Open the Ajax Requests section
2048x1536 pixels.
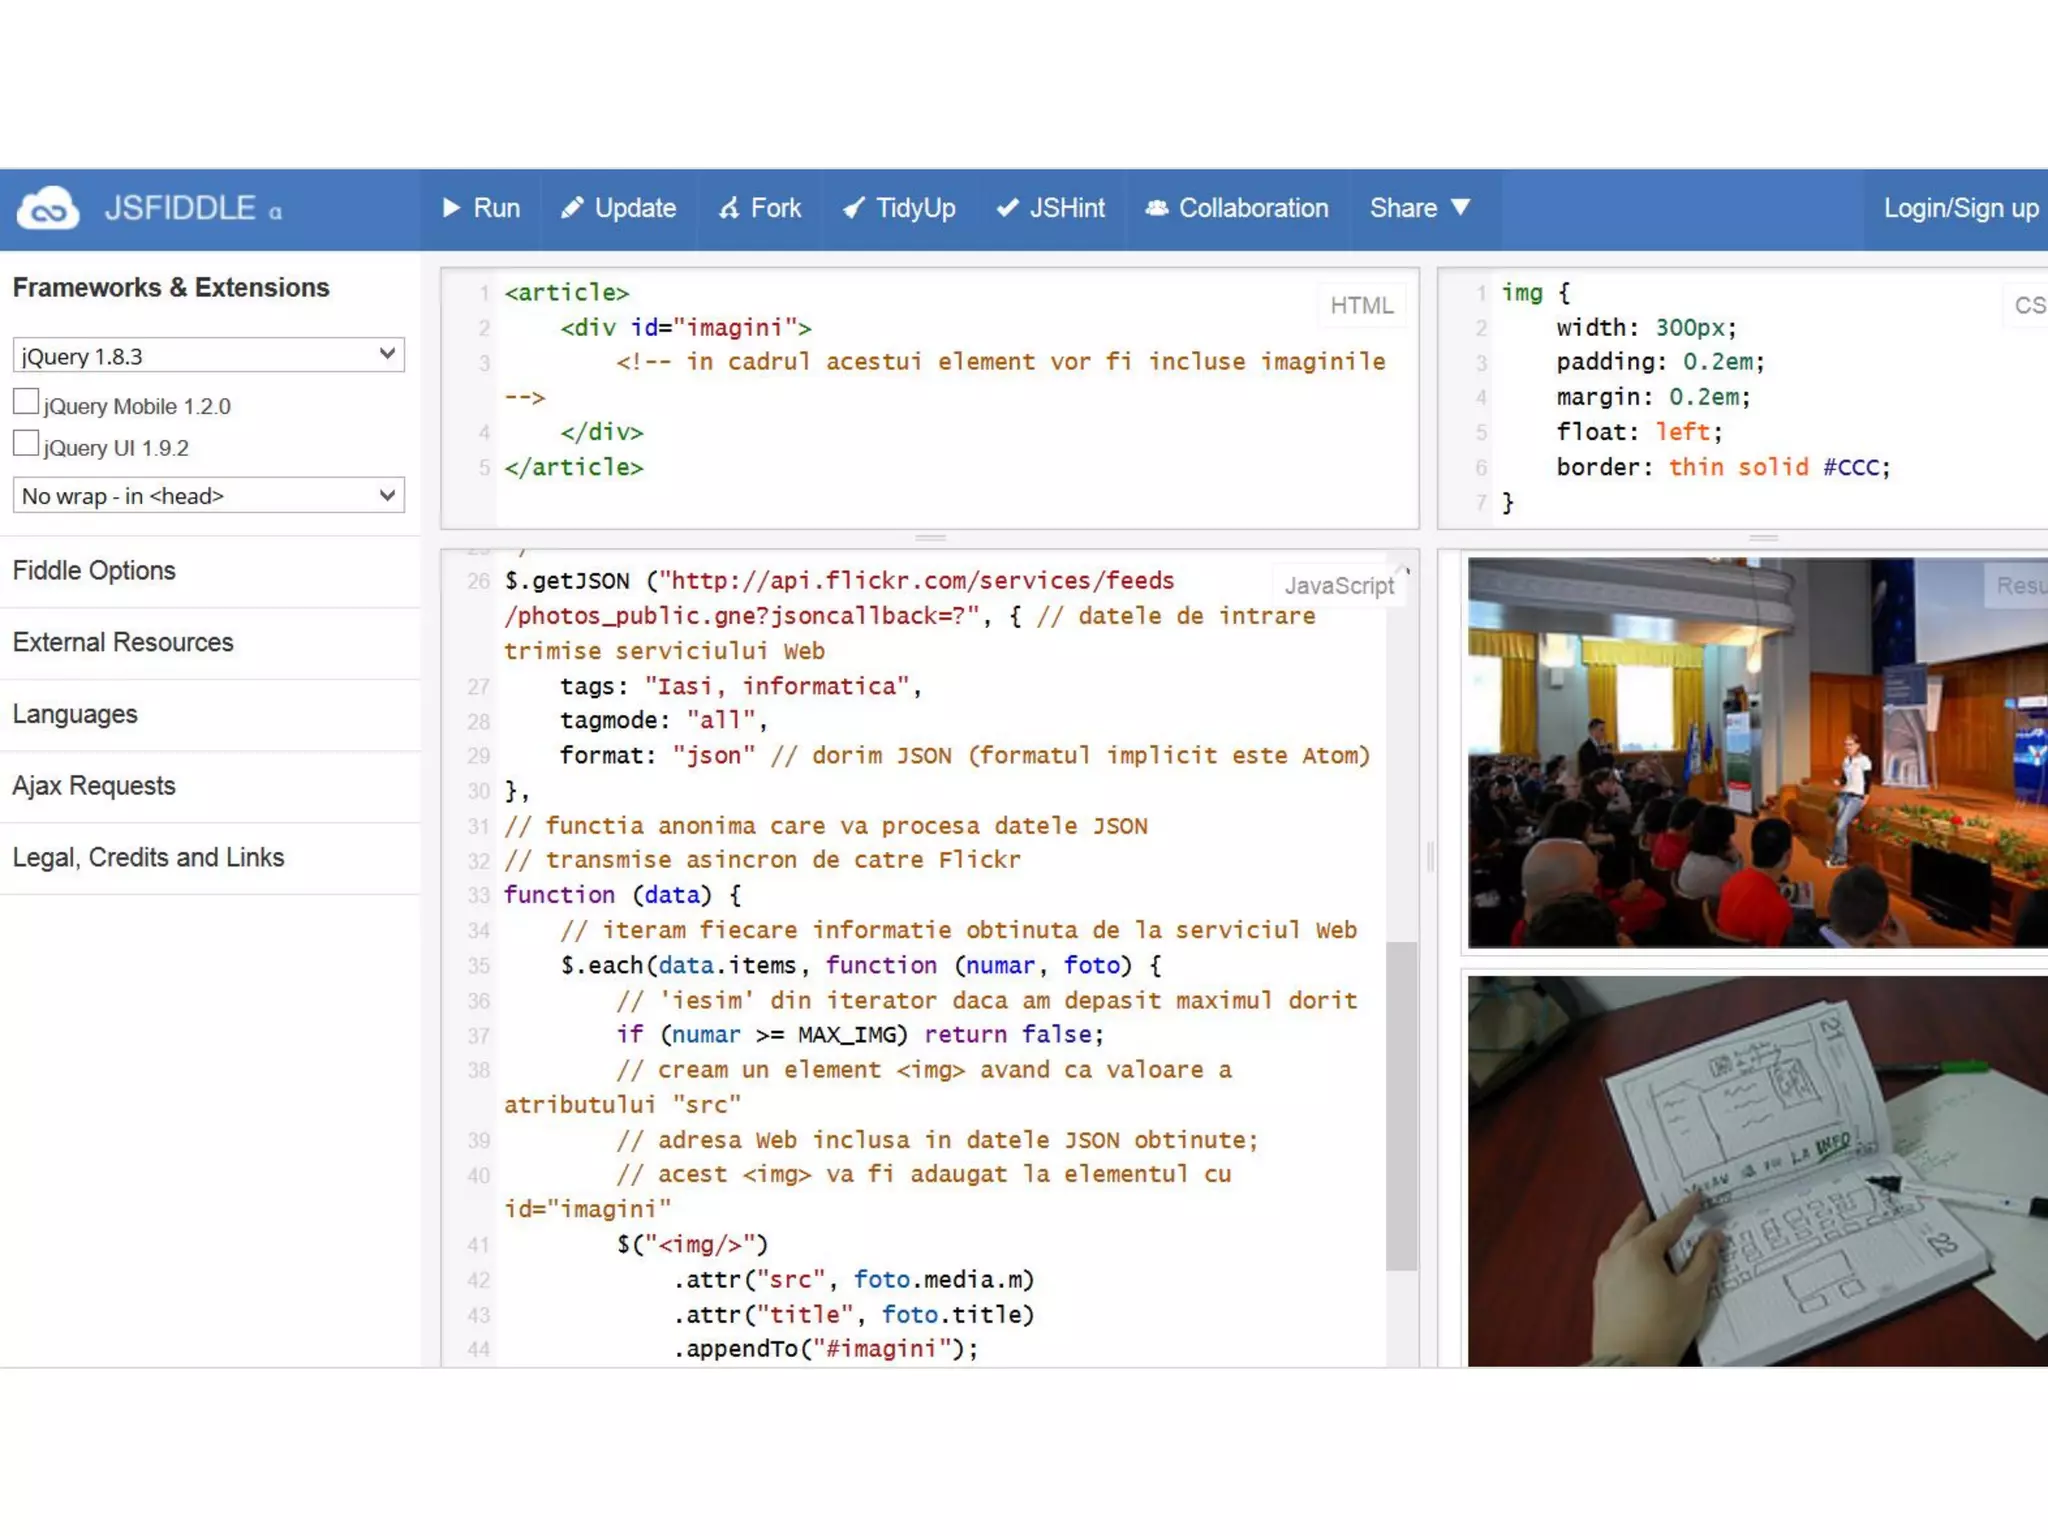tap(94, 786)
